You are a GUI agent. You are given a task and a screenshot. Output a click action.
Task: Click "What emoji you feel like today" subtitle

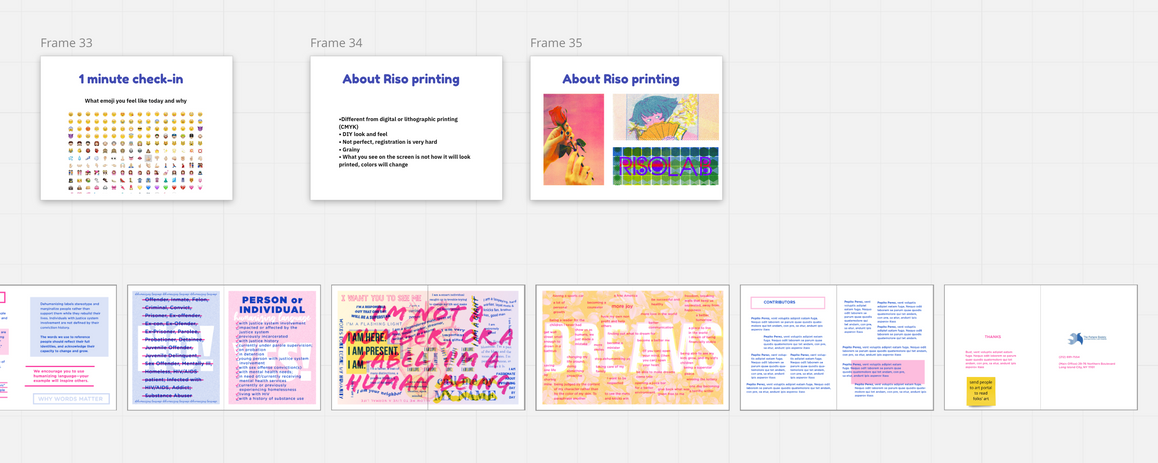tap(137, 100)
